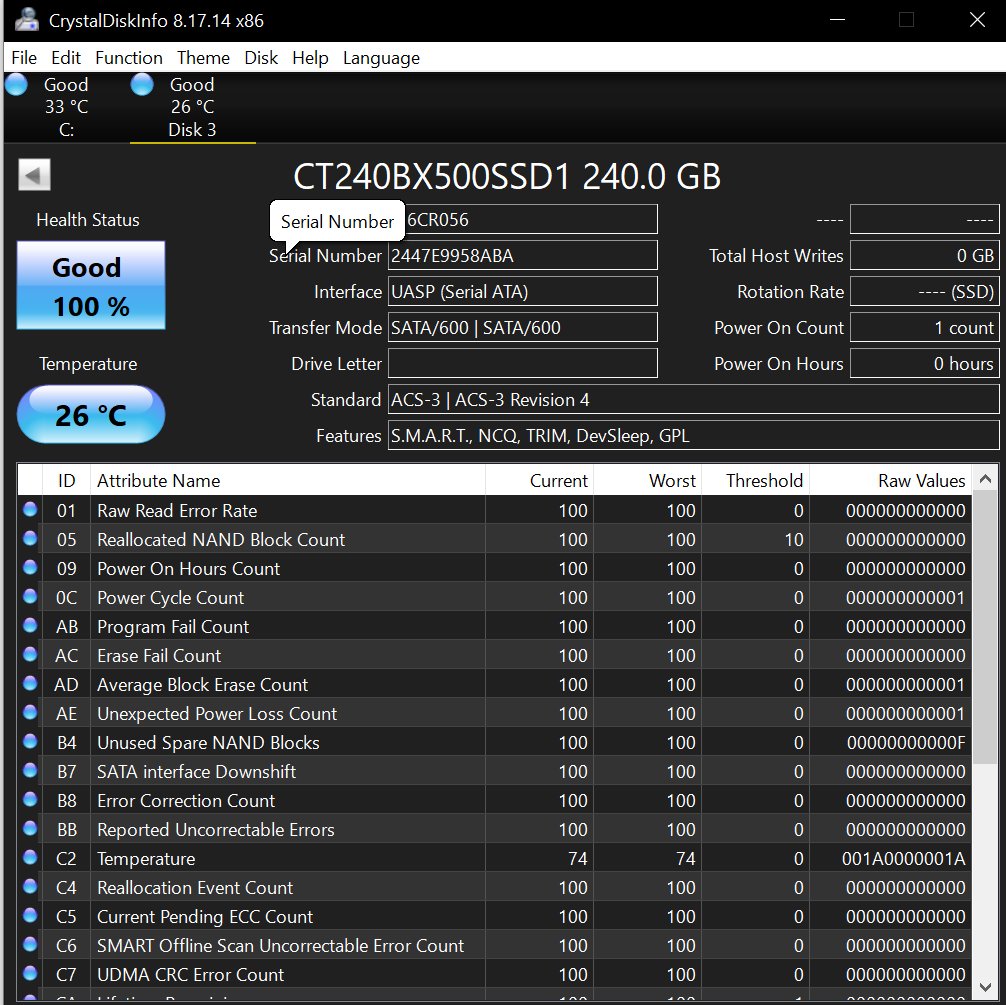Click status dot for SATA interface Downshift

[30, 770]
